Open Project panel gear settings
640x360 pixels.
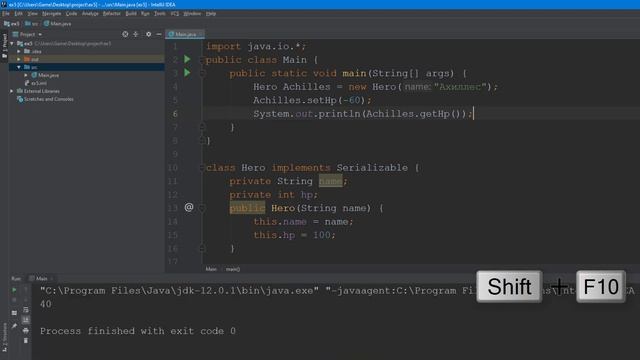pyautogui.click(x=149, y=34)
